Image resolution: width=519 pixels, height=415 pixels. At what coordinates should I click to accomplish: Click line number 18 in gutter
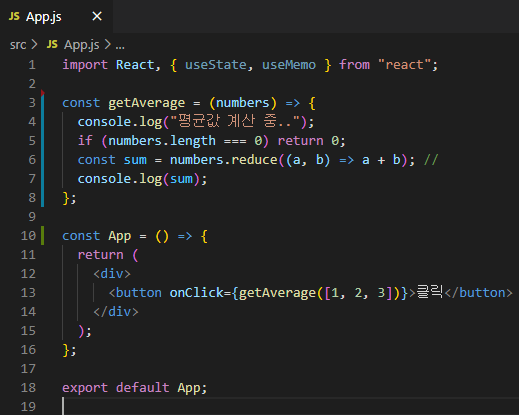(28, 388)
